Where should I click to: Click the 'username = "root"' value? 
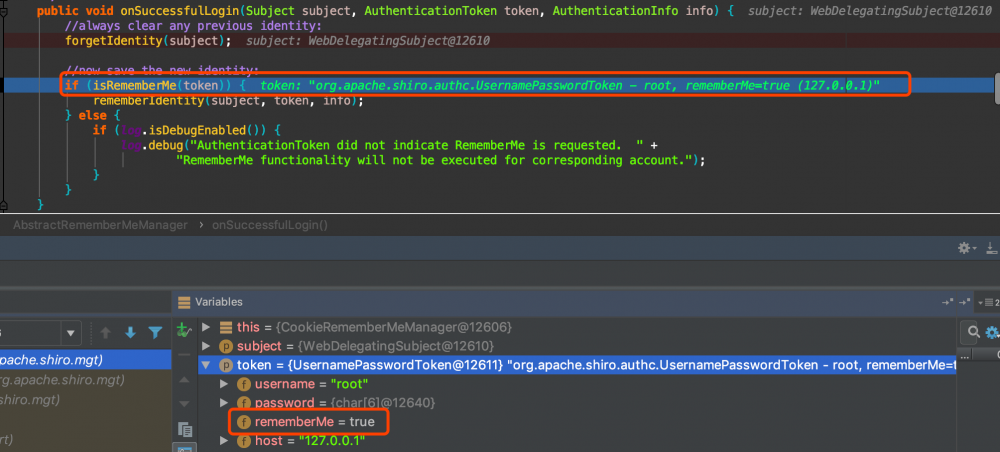pyautogui.click(x=349, y=384)
